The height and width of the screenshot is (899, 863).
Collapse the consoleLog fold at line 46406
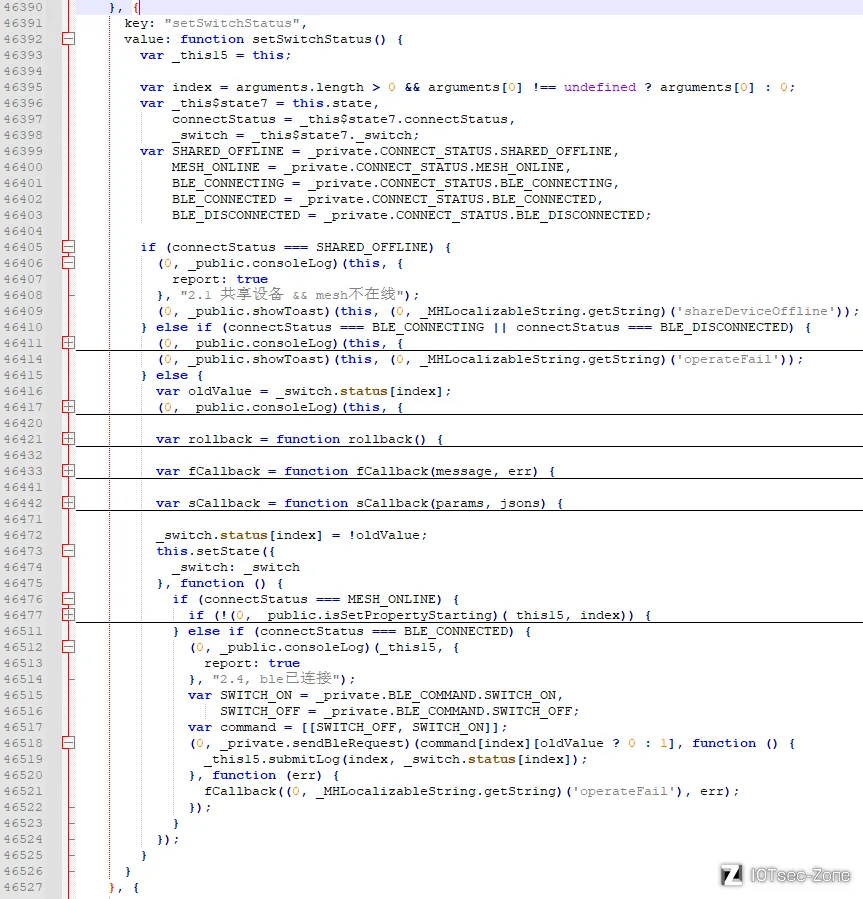(x=68, y=263)
